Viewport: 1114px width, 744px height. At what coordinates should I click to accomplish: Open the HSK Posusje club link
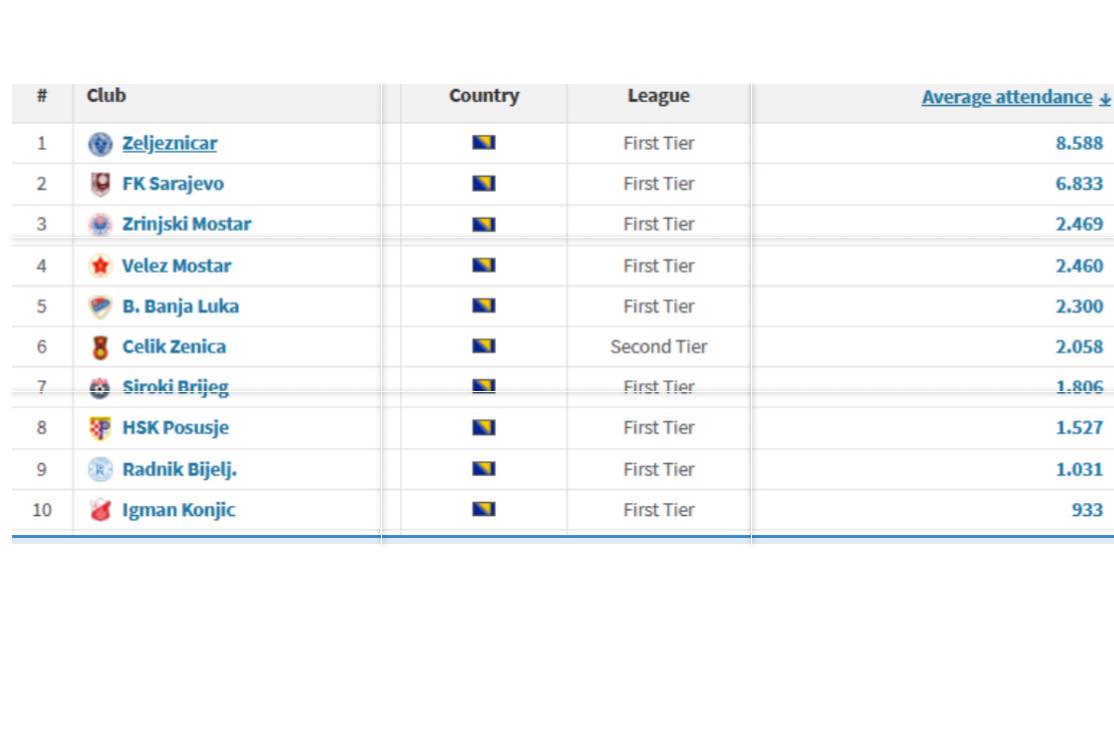coord(175,428)
